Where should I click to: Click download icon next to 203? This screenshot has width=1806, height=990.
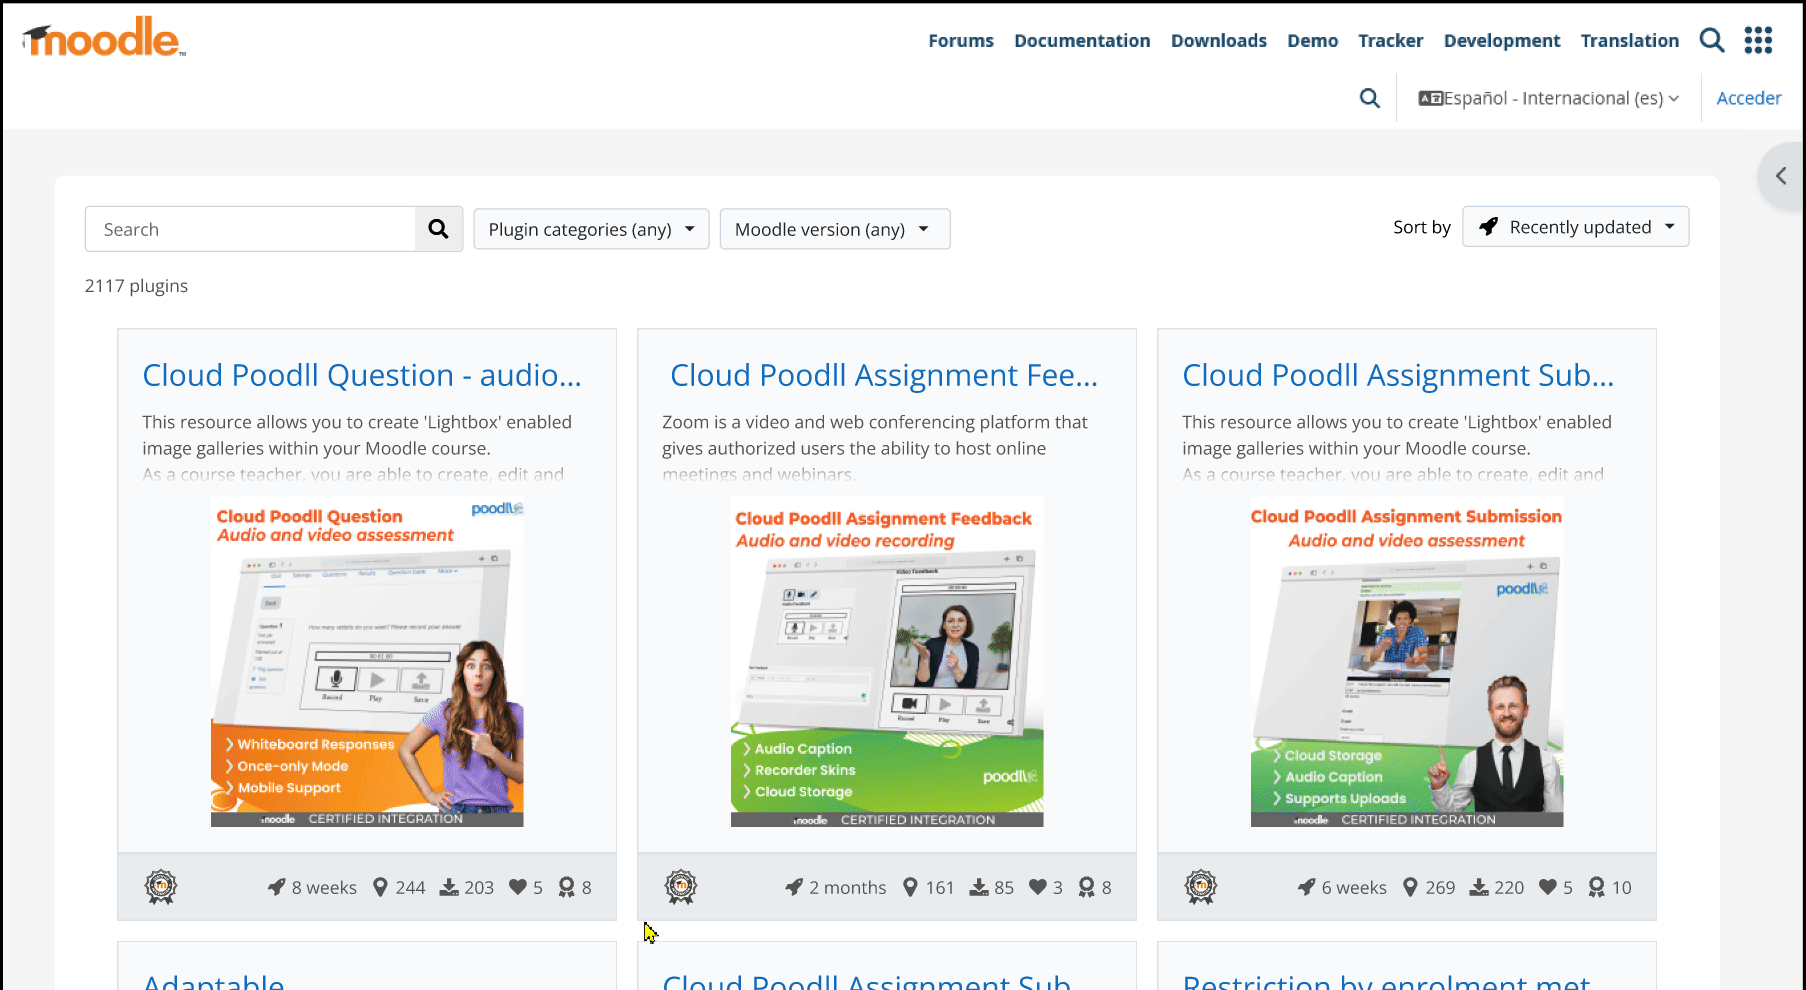click(x=450, y=887)
